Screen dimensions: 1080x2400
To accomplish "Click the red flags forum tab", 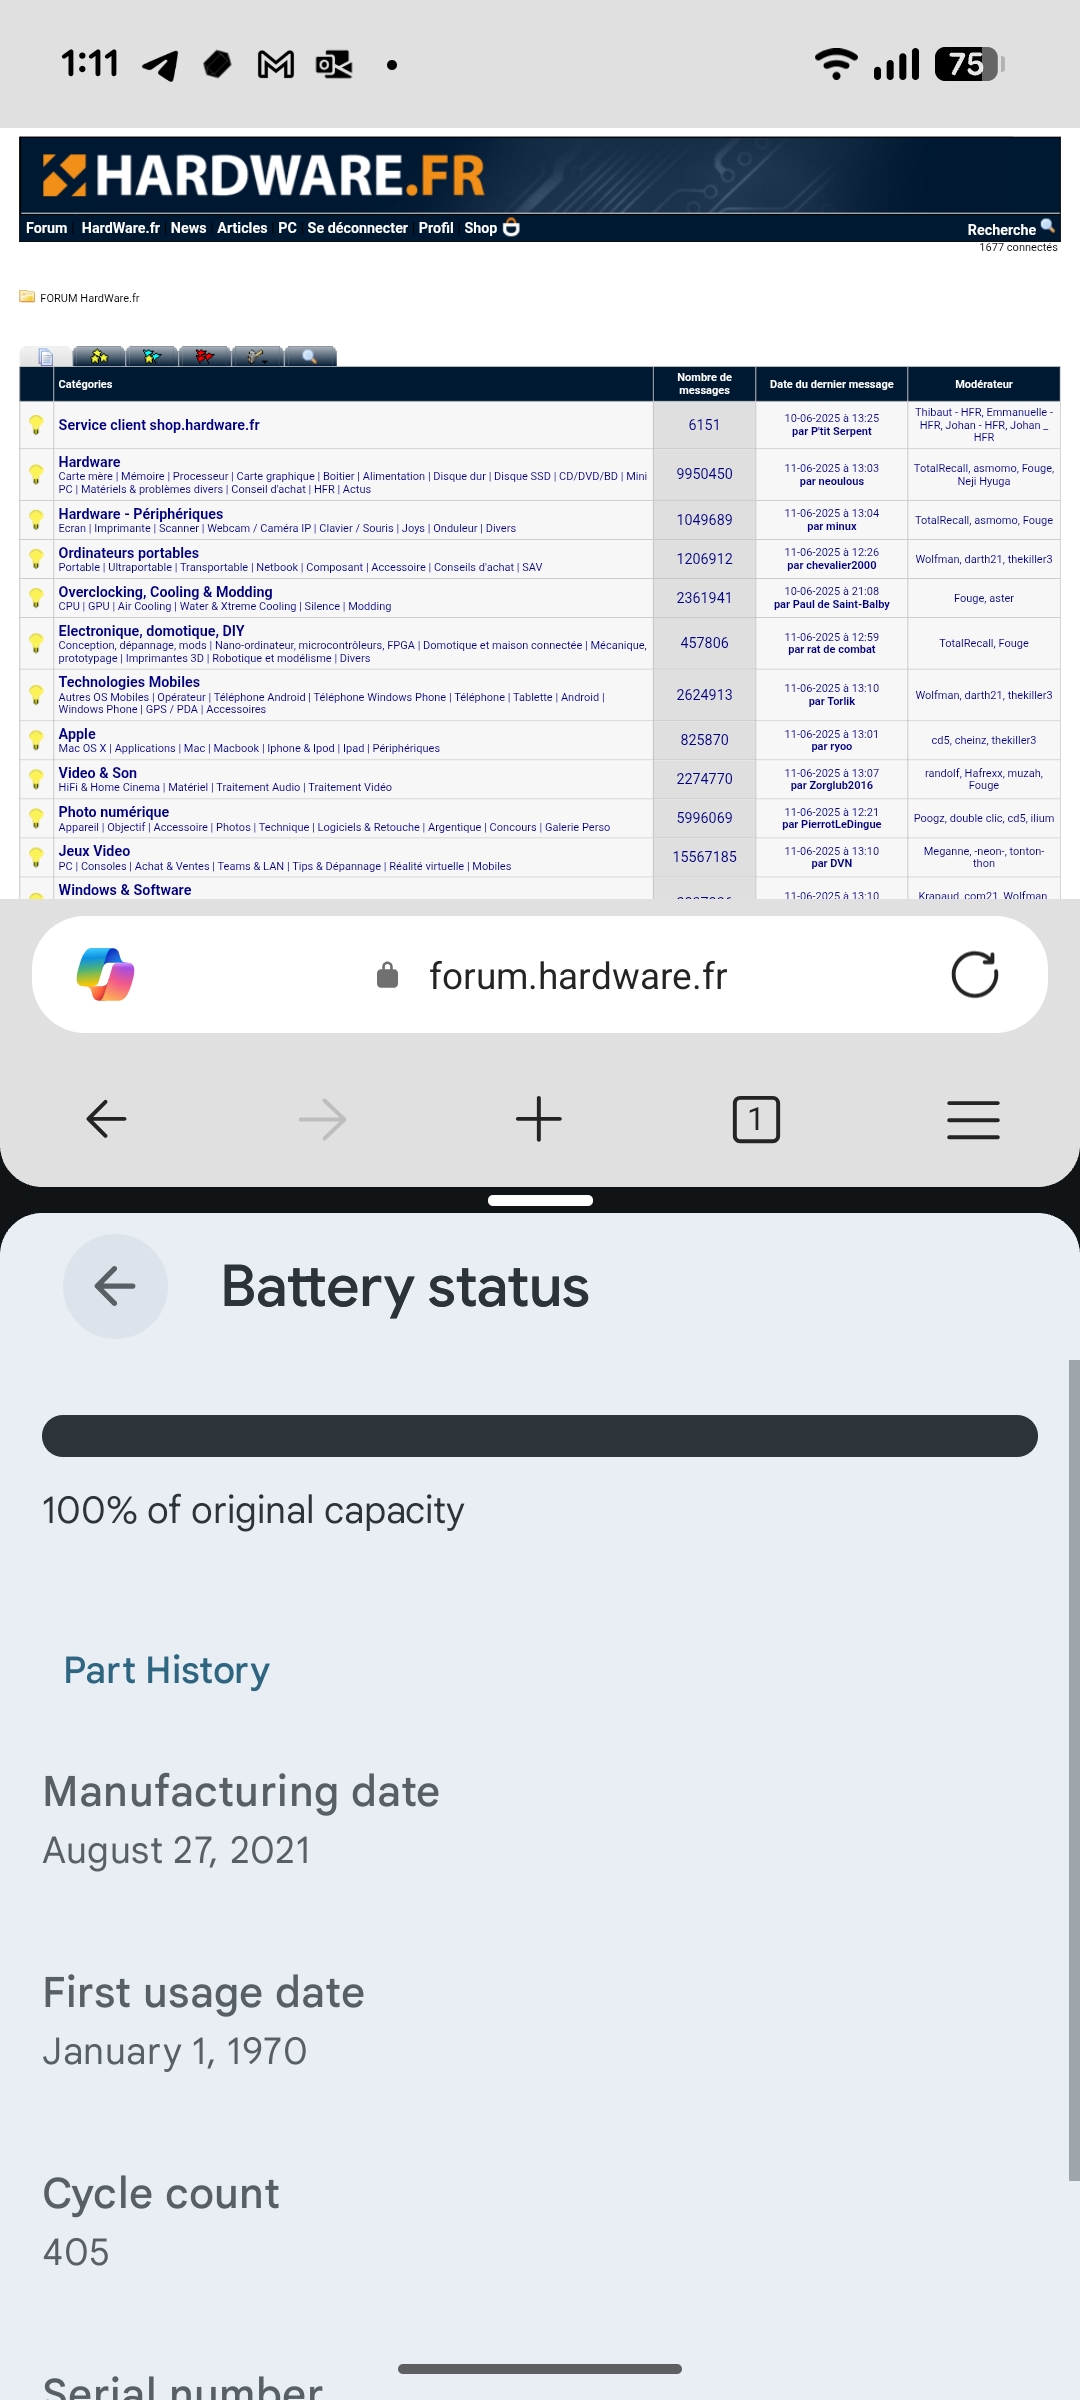I will (x=205, y=356).
